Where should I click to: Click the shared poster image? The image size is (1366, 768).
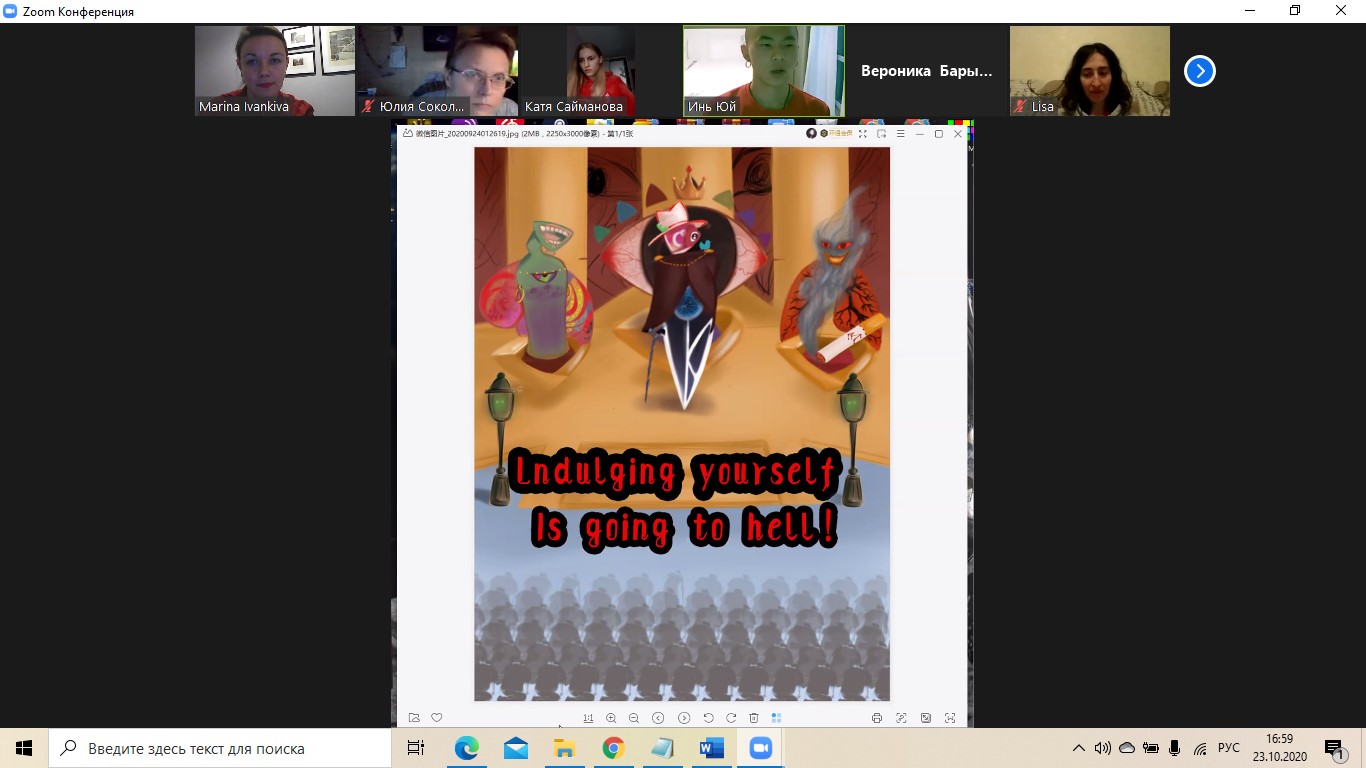pyautogui.click(x=682, y=424)
